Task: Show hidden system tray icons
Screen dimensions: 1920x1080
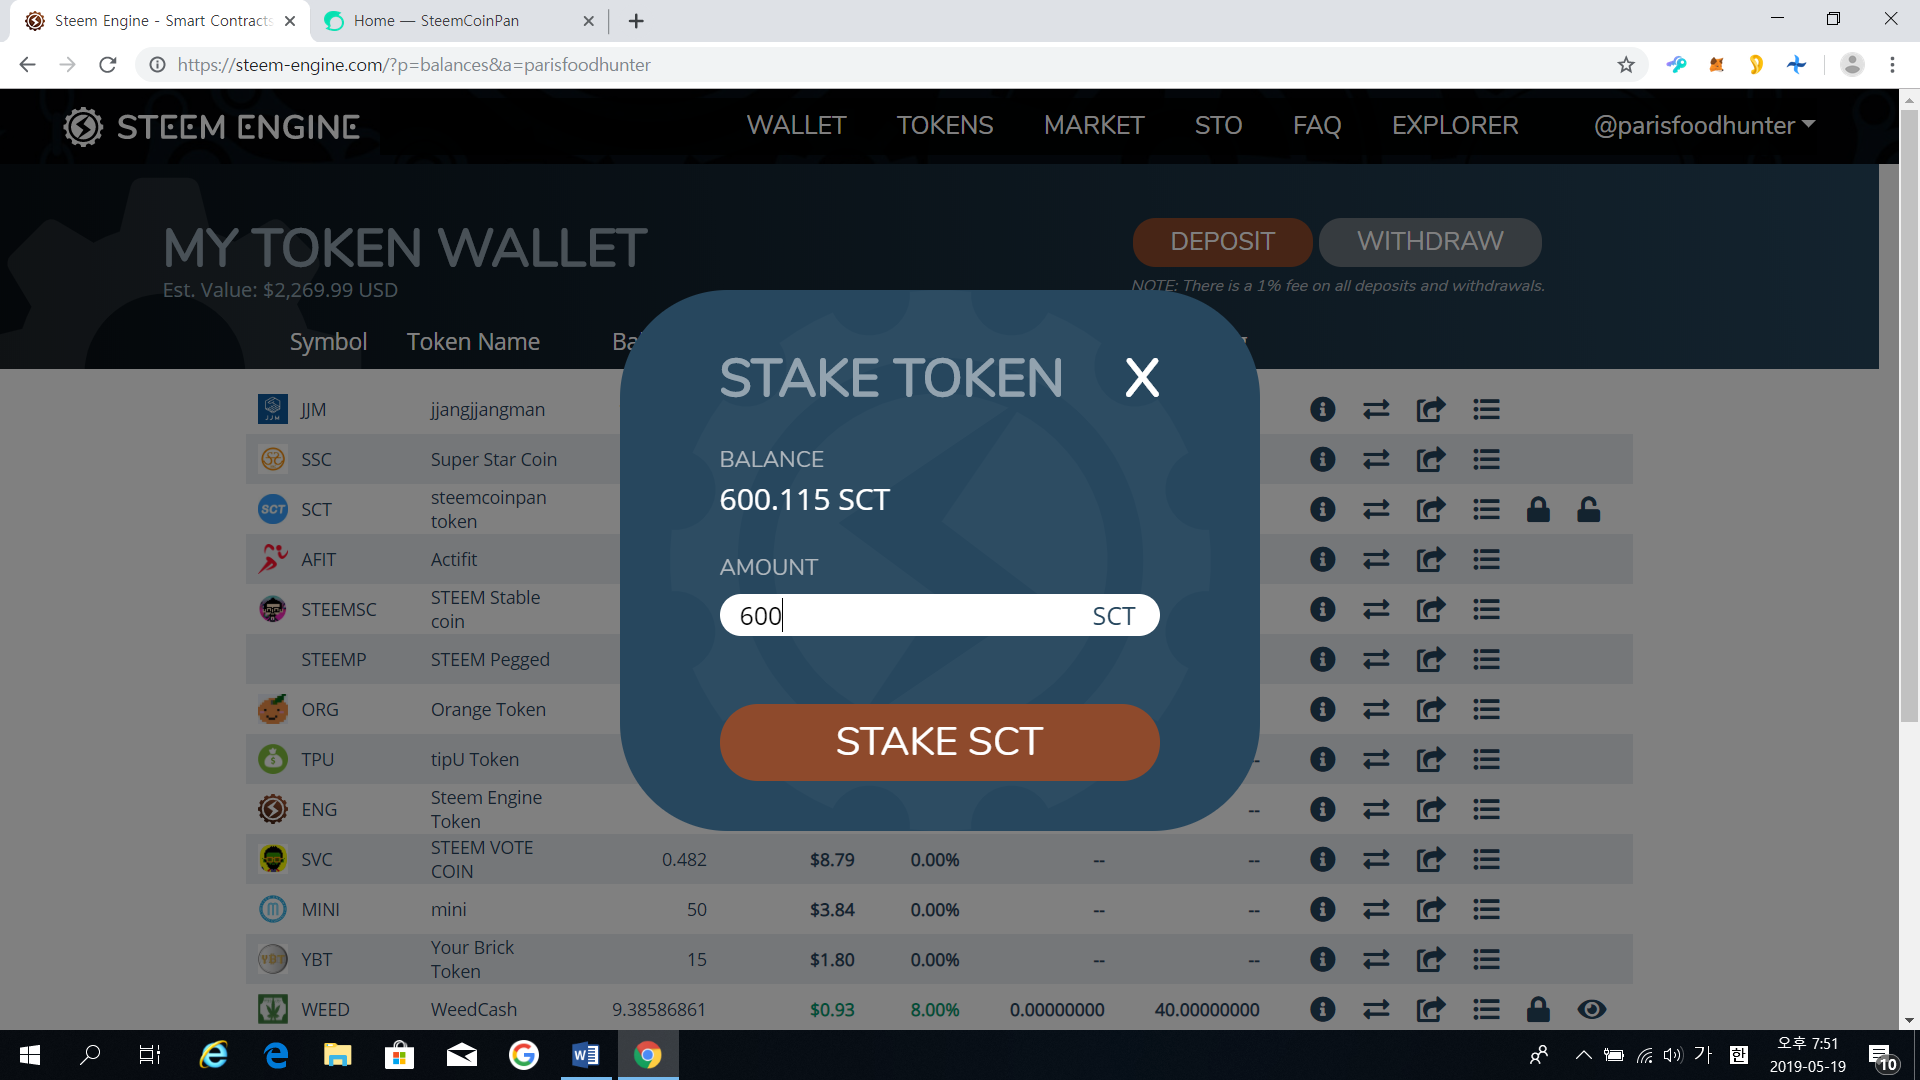Action: (x=1583, y=1055)
